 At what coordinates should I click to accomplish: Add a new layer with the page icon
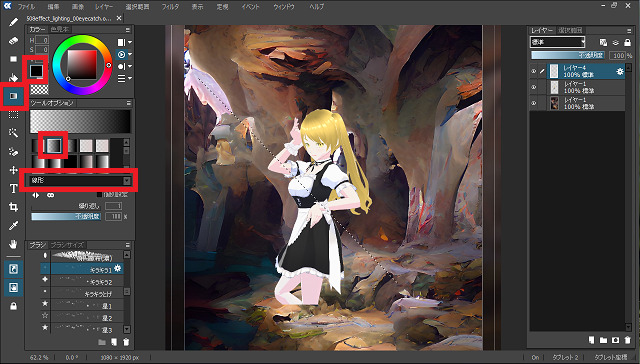[591, 340]
